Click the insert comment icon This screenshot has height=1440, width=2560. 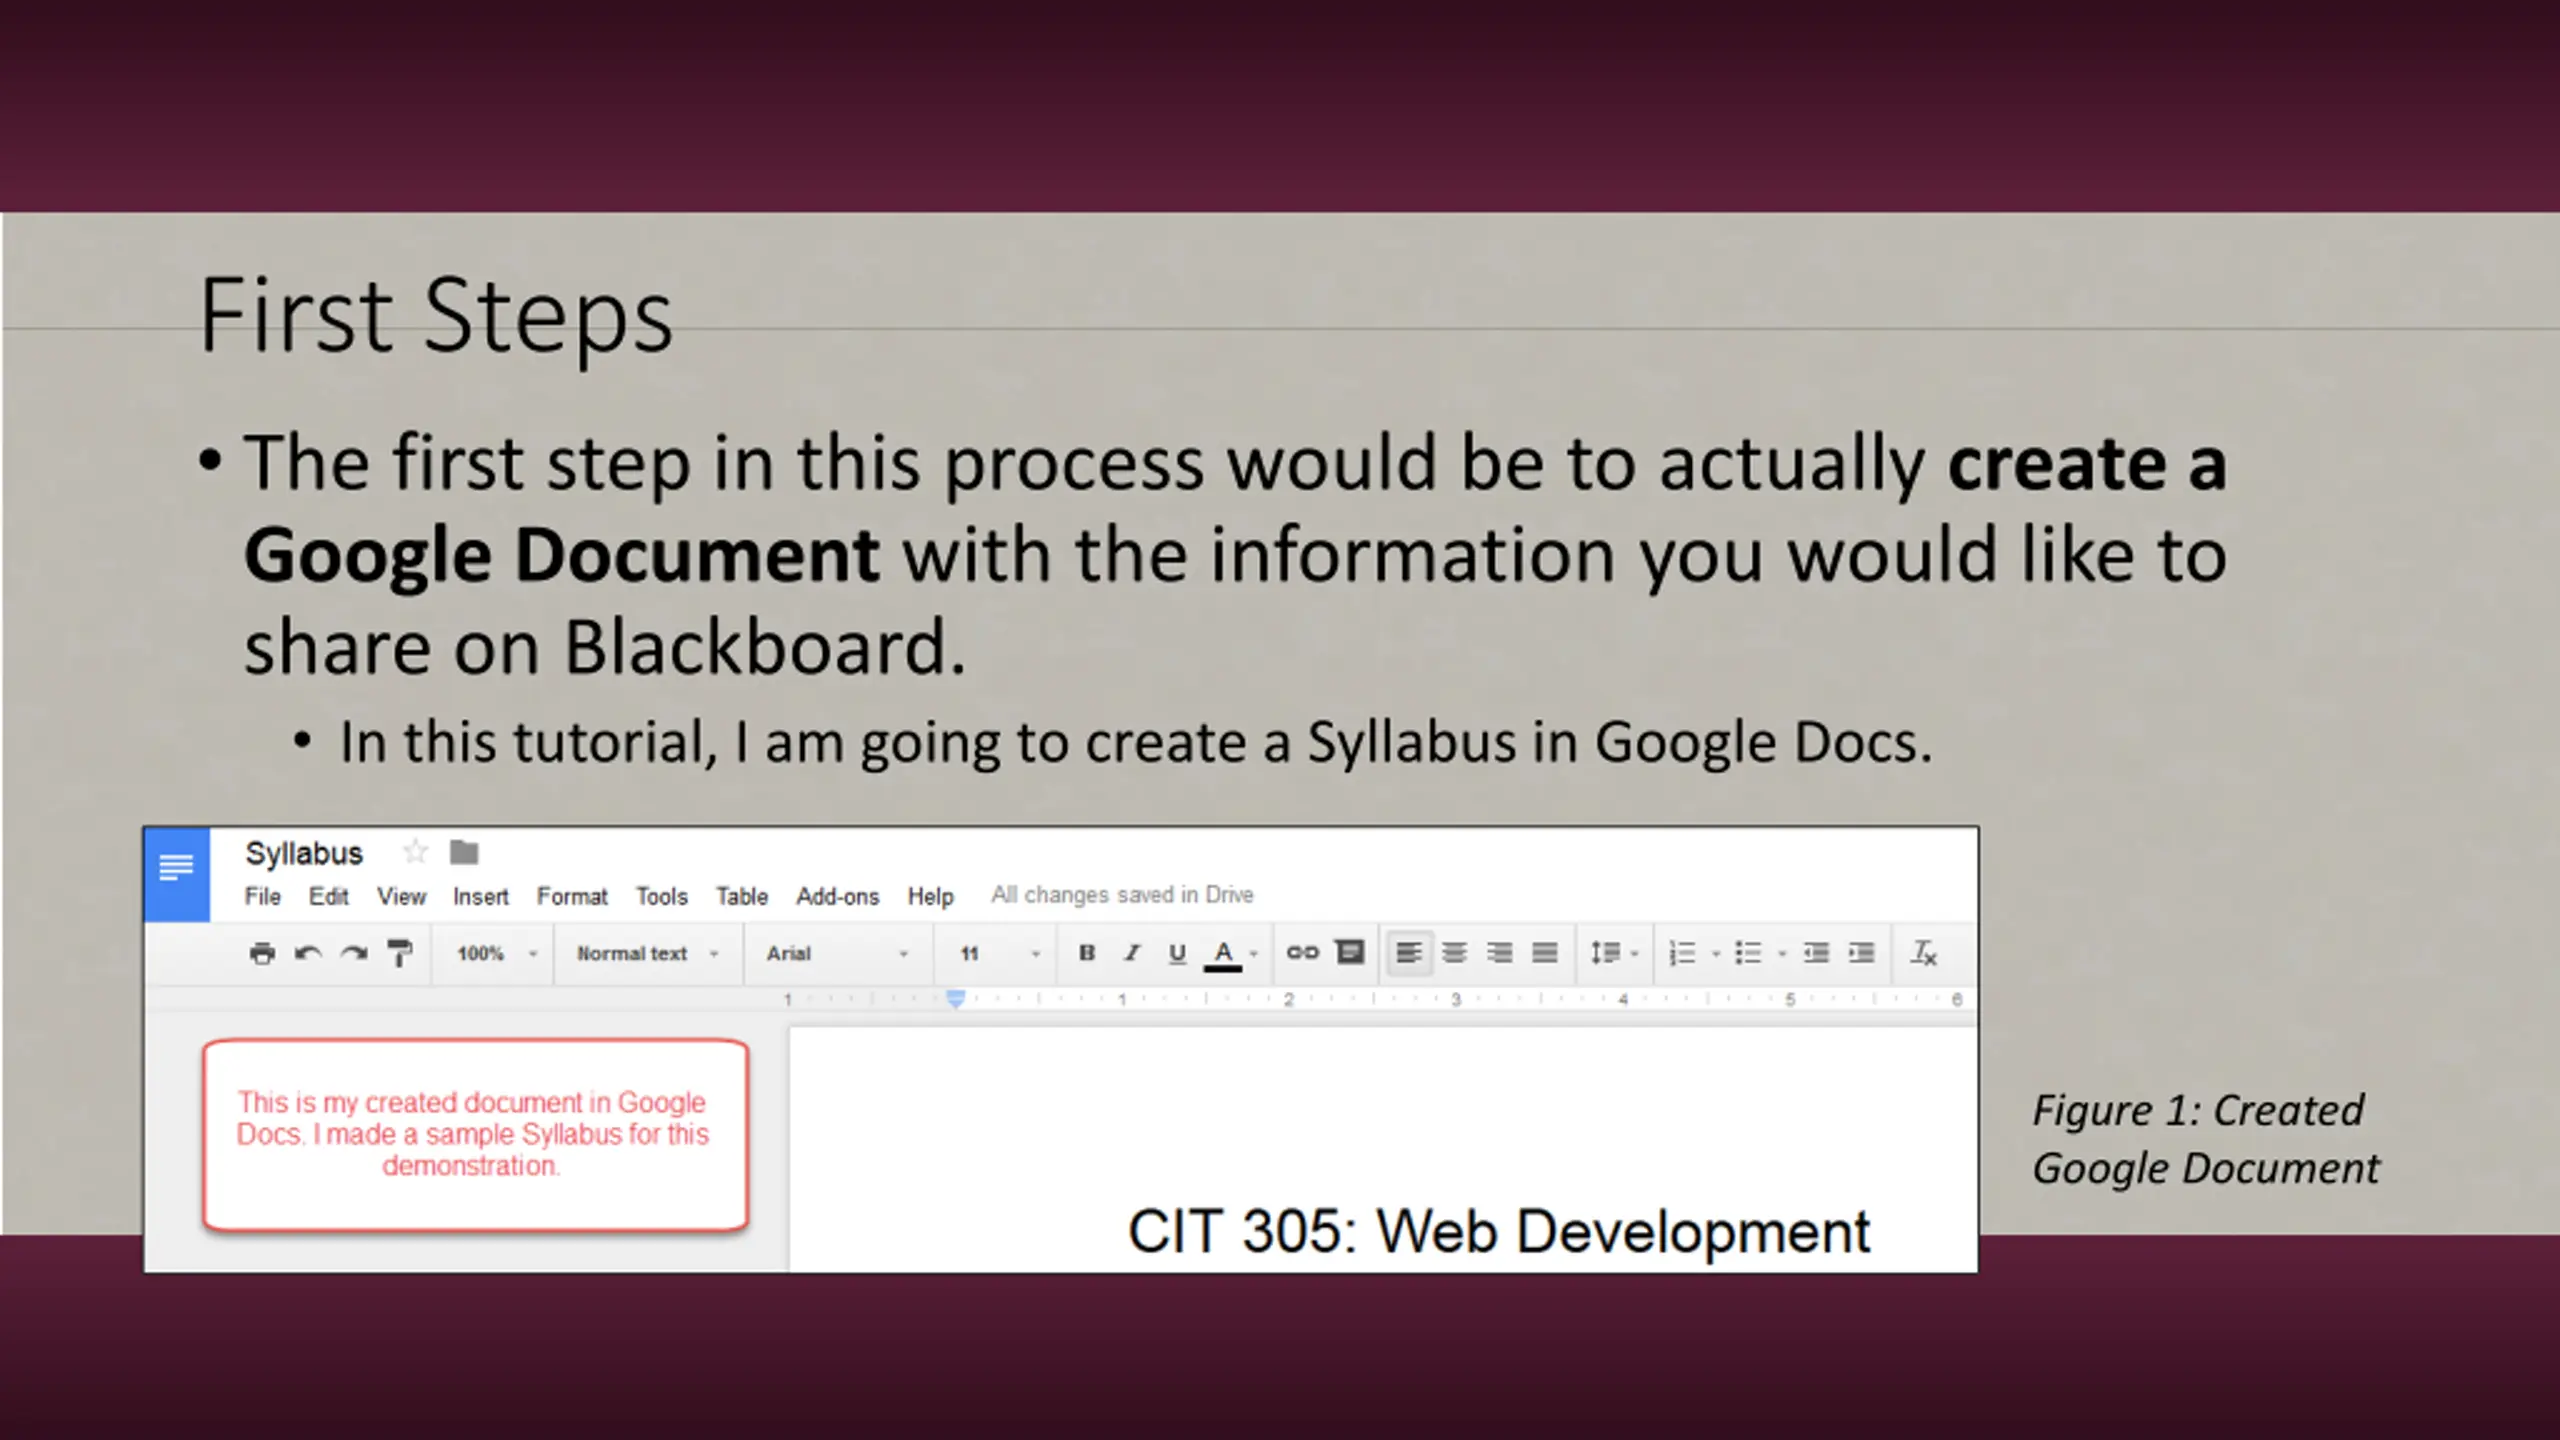click(x=1350, y=952)
